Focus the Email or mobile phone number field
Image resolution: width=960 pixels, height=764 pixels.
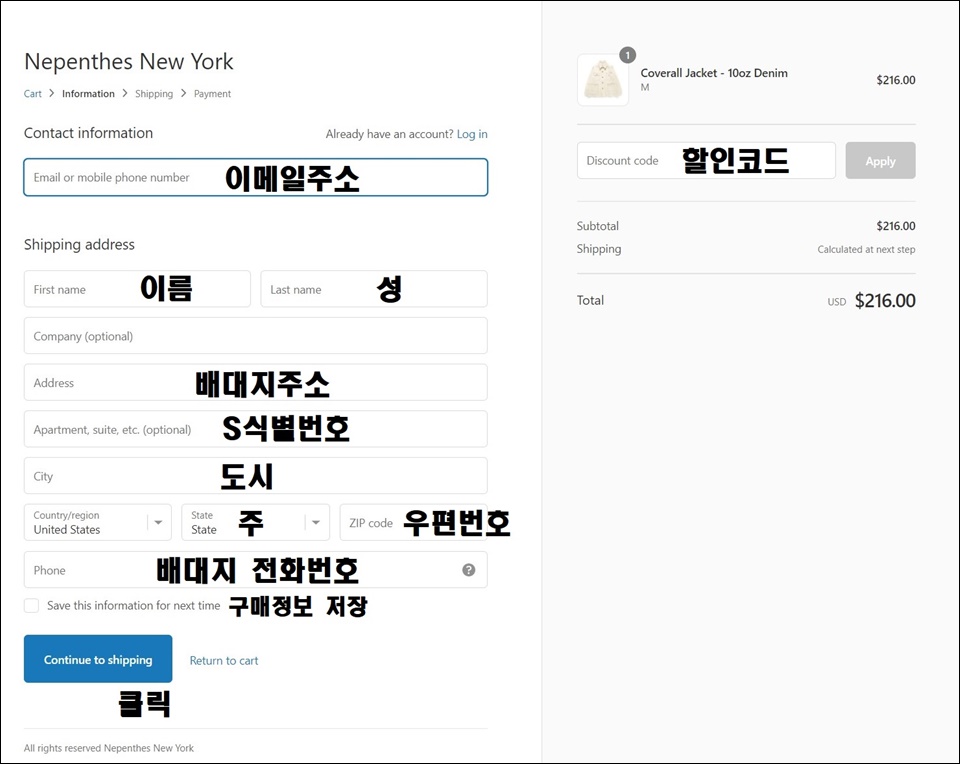tap(256, 178)
